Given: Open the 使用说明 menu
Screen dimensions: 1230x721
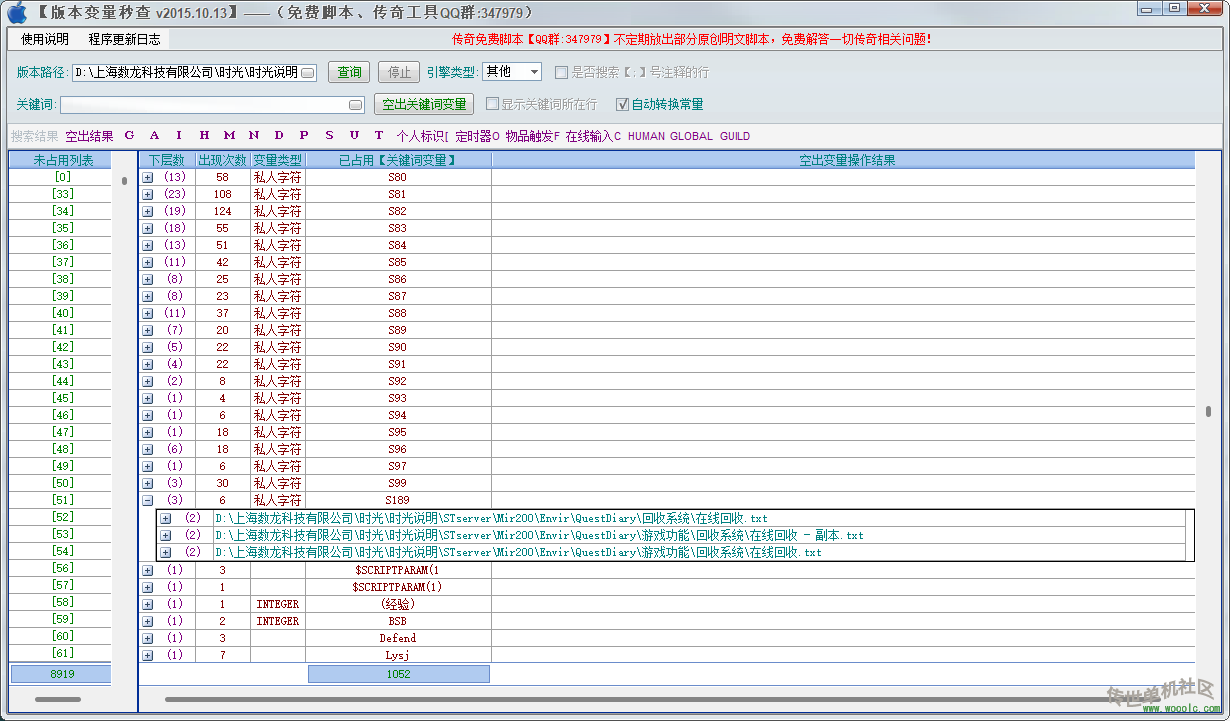Looking at the screenshot, I should pyautogui.click(x=45, y=39).
